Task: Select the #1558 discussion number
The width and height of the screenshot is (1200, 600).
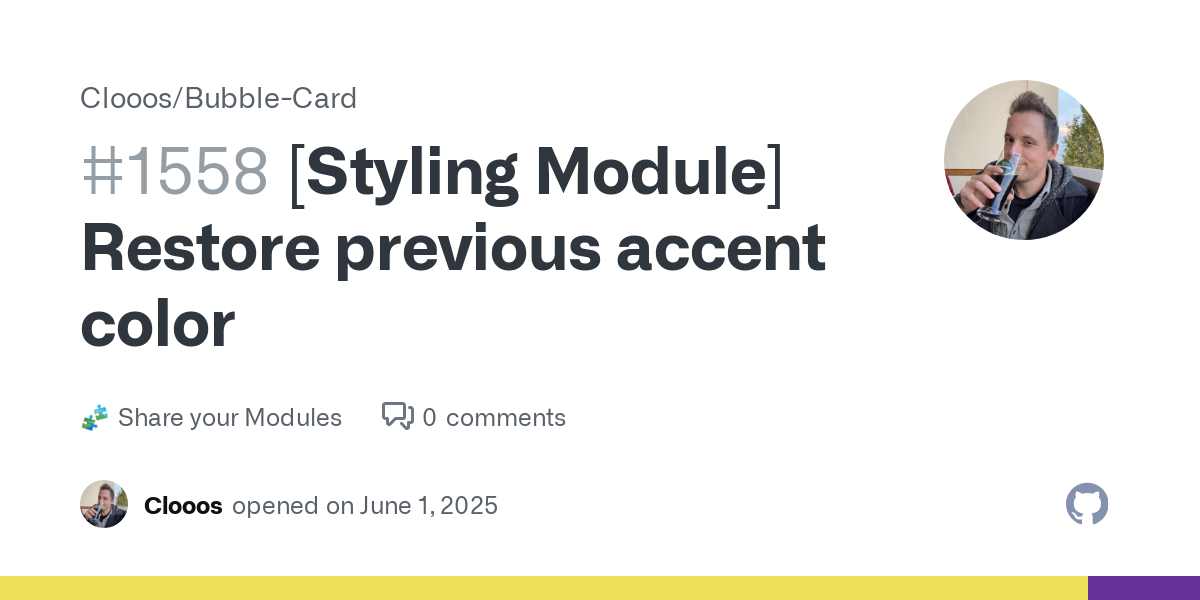Action: (x=175, y=172)
